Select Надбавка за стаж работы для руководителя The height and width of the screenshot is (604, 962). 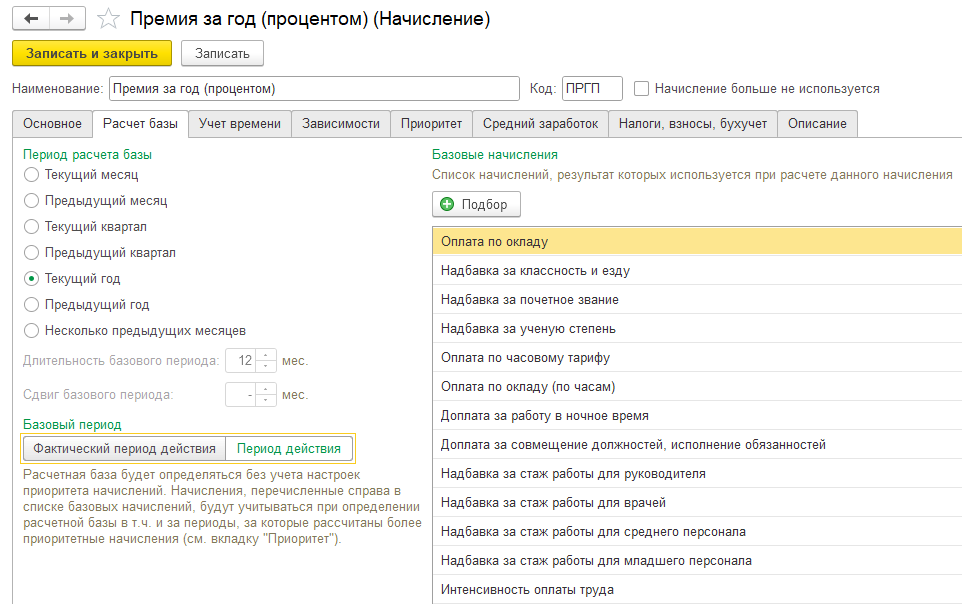tap(697, 473)
